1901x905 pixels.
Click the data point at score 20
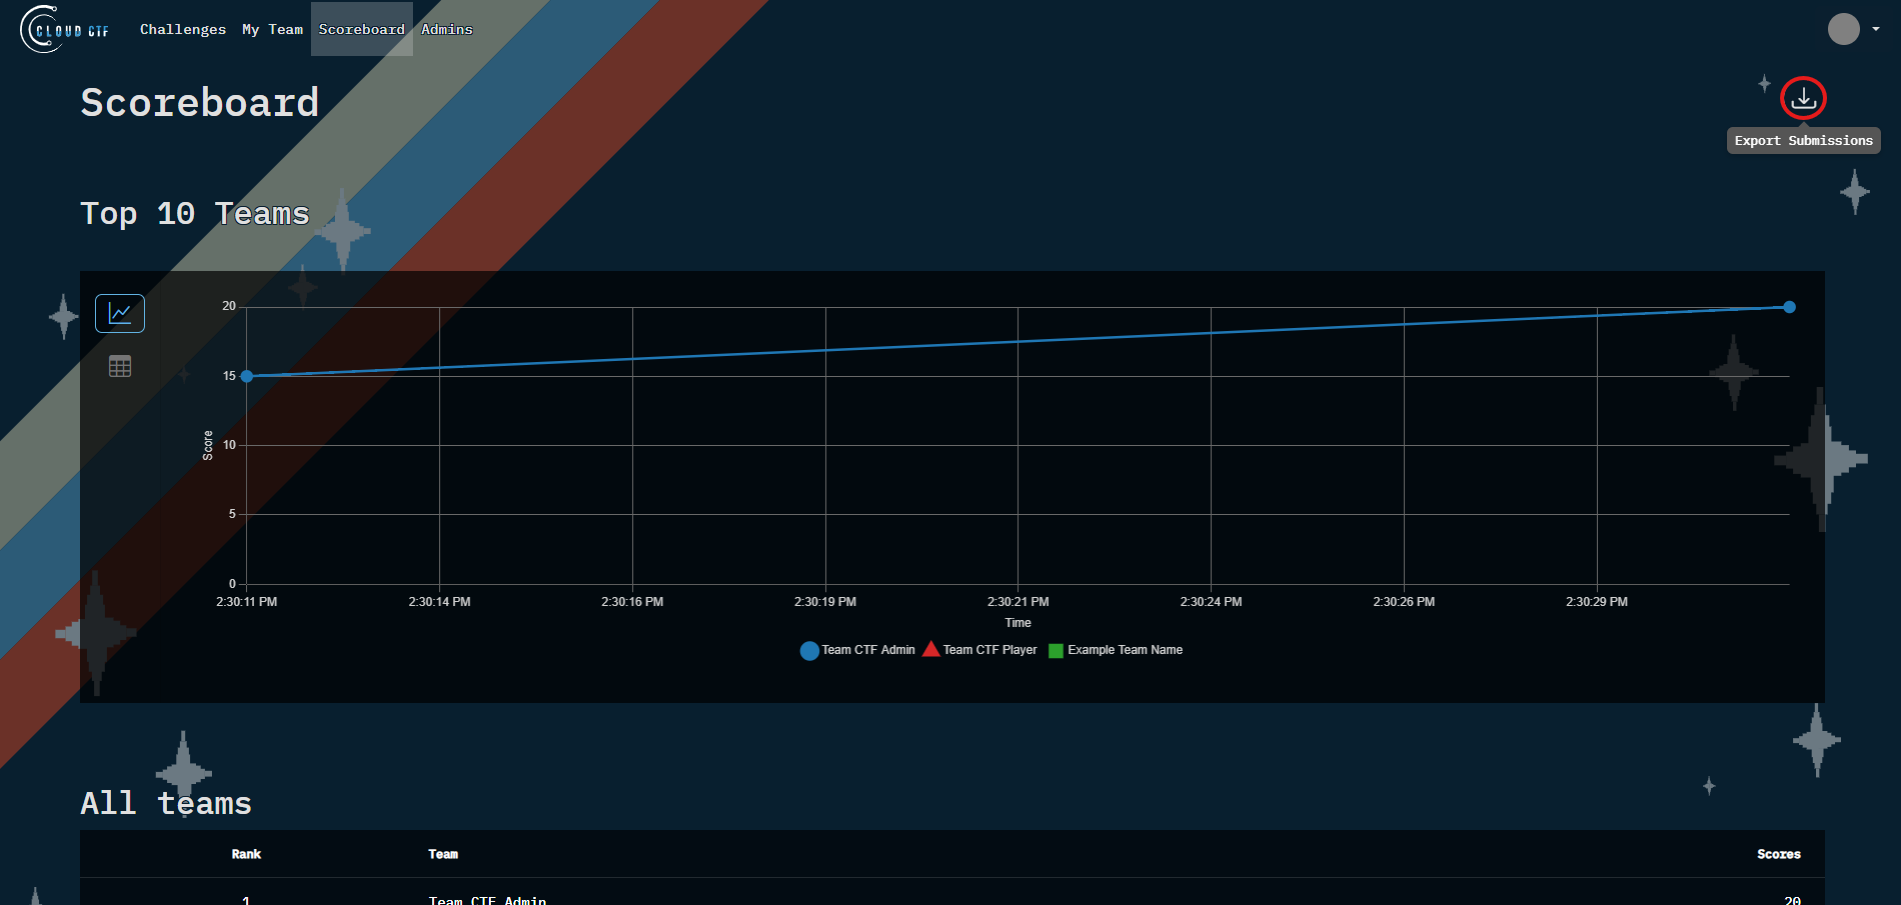(x=1789, y=307)
